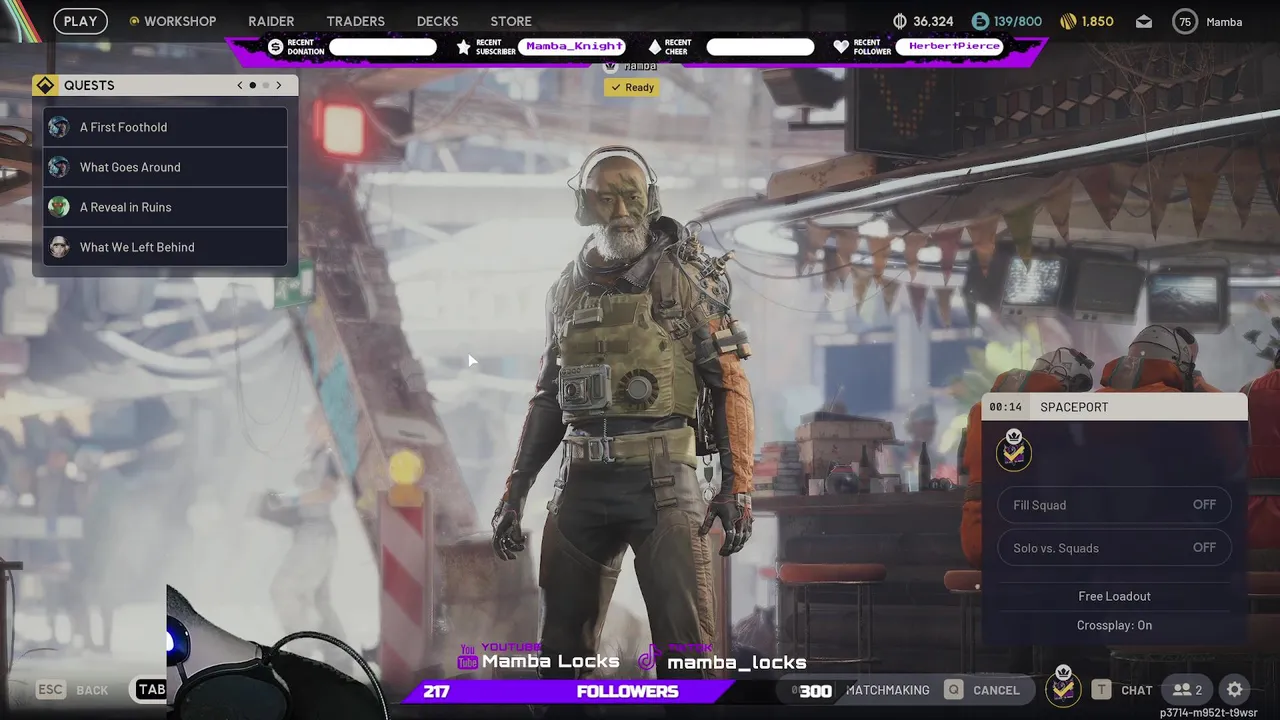This screenshot has height=720, width=1280.
Task: Click the What We Left Behind portrait
Action: pos(59,247)
